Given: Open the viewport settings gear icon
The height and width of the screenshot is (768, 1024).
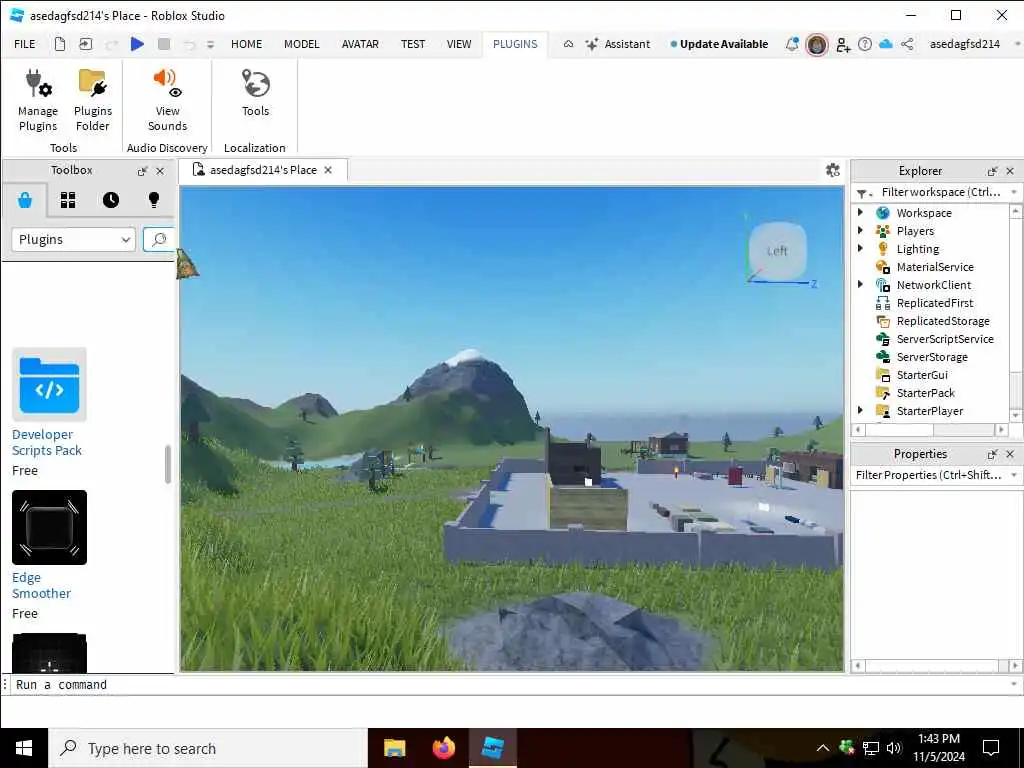Looking at the screenshot, I should pos(833,170).
